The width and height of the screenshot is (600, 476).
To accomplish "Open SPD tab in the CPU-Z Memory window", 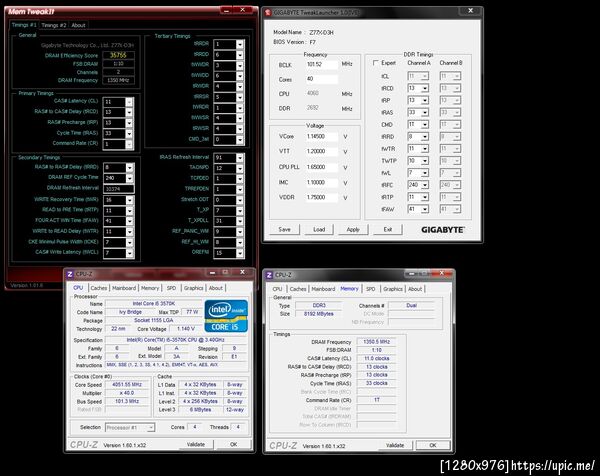I will pyautogui.click(x=370, y=289).
